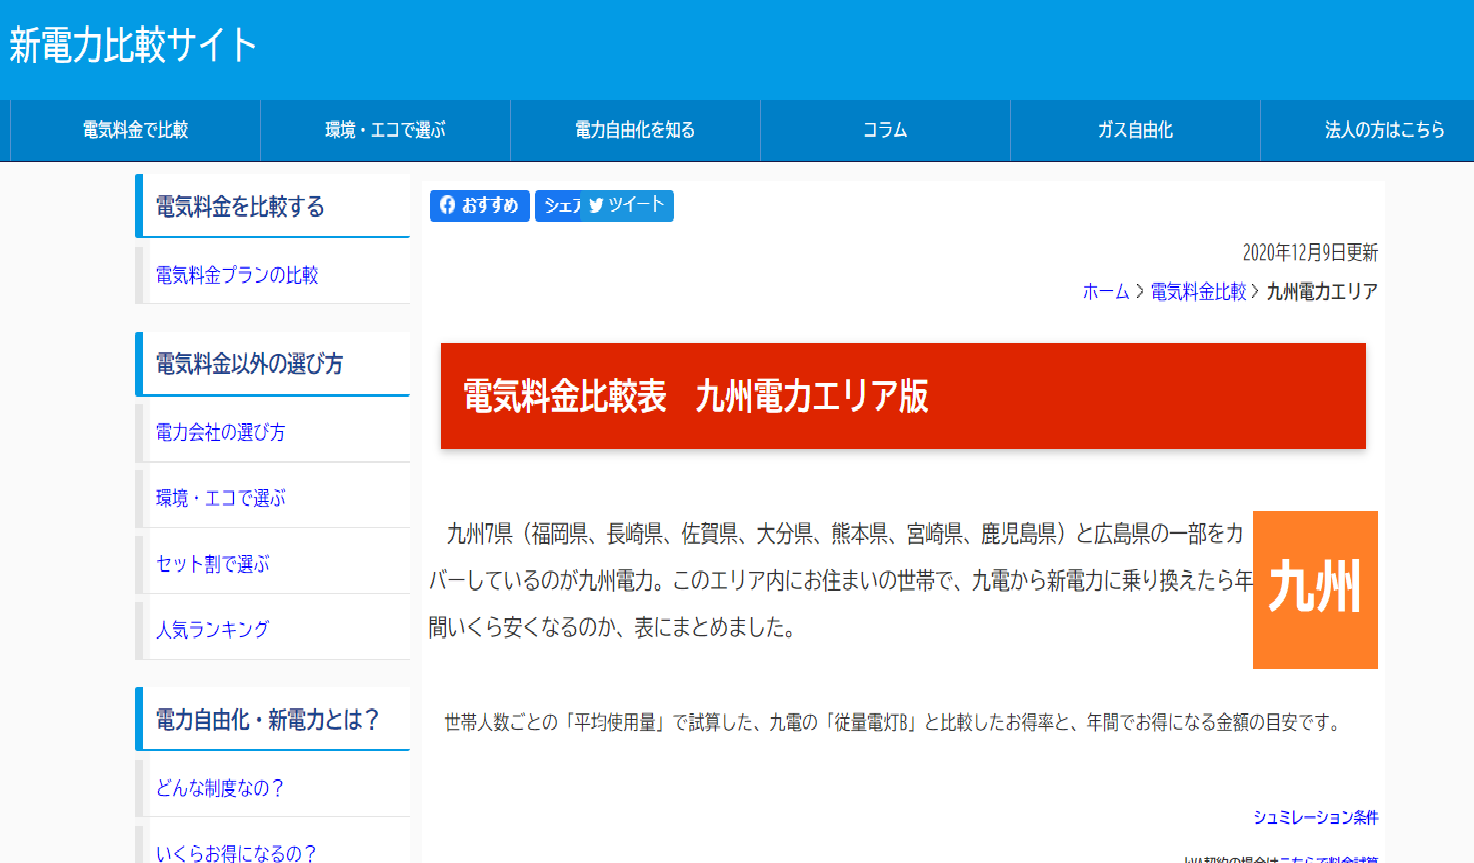The height and width of the screenshot is (863, 1474).
Task: Click the 電気料金を比較する sidebar heading
Action: 272,206
